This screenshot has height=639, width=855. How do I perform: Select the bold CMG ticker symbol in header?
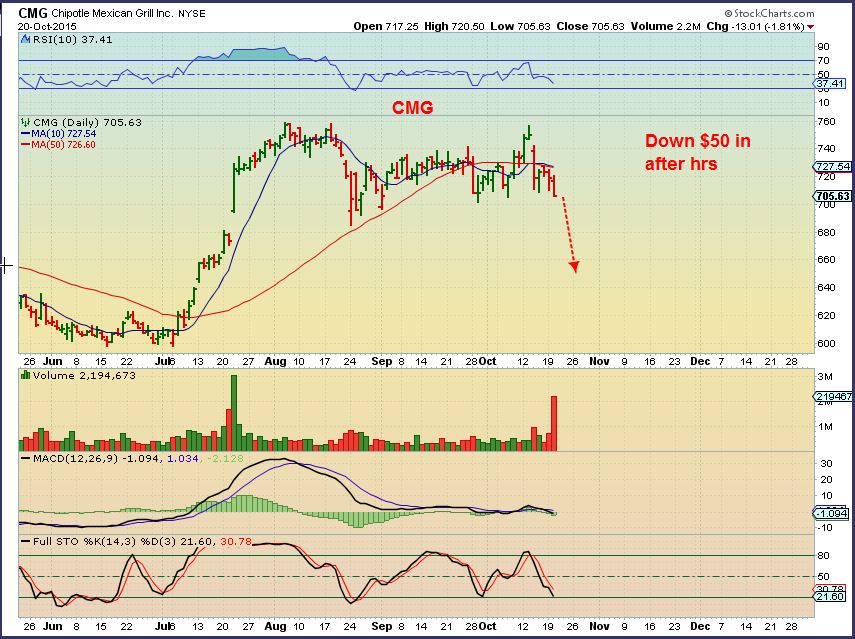pos(32,14)
